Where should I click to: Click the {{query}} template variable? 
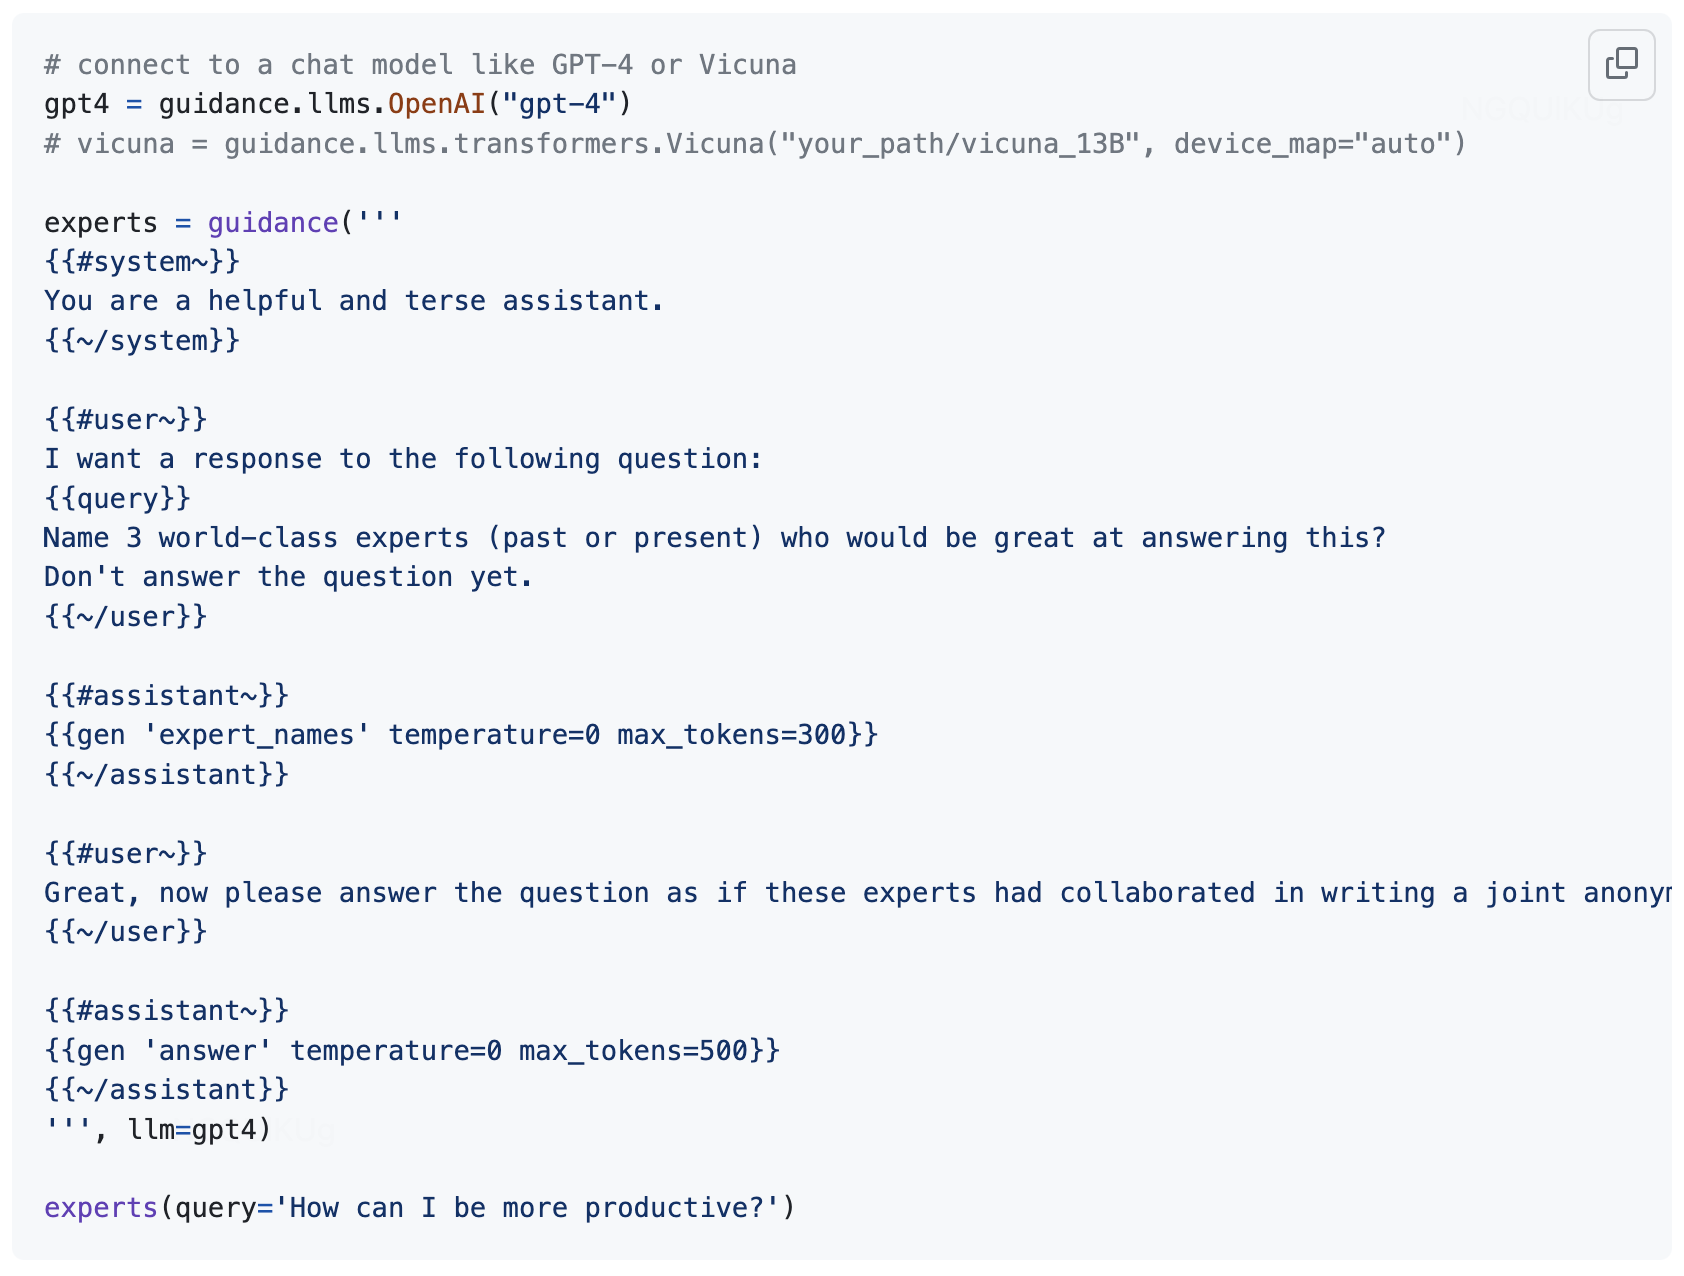point(117,498)
